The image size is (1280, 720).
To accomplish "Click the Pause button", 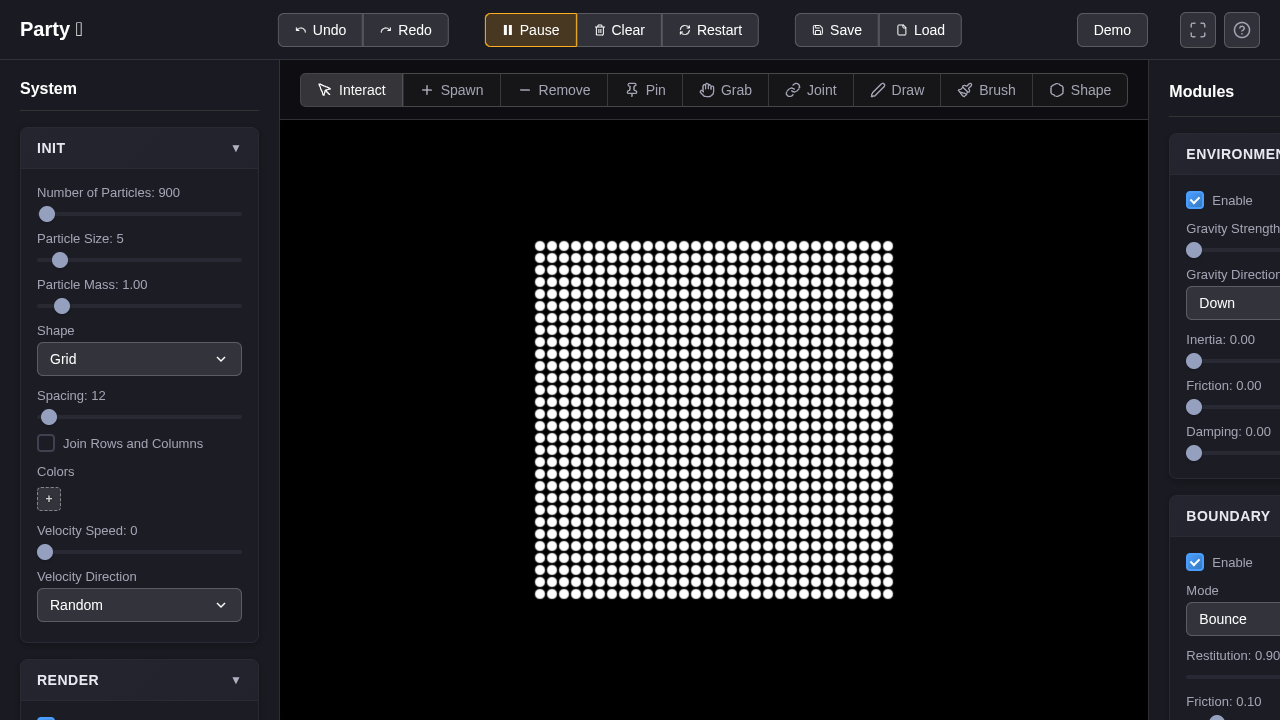I will click(x=531, y=30).
